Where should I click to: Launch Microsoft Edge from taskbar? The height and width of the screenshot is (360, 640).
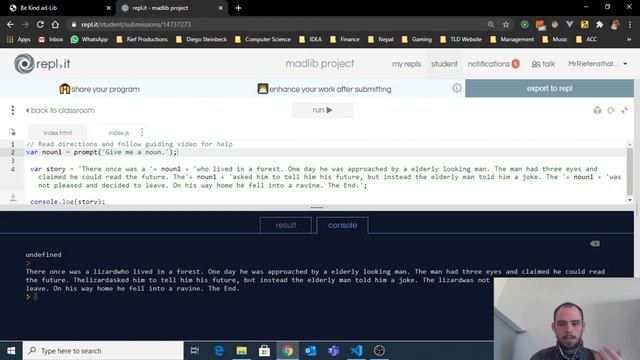coord(219,351)
